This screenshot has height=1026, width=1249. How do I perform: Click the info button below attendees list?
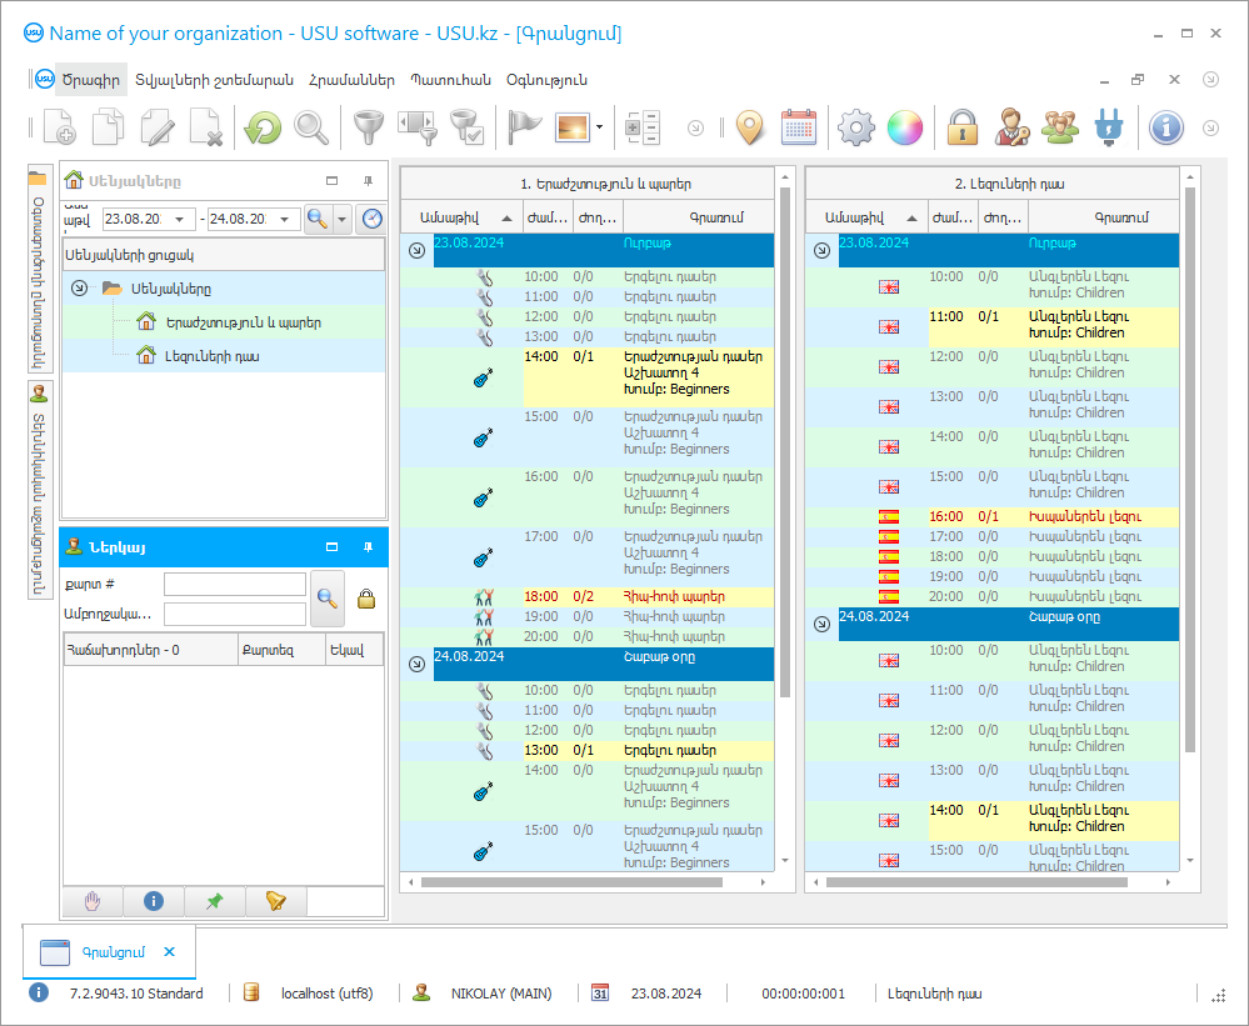coord(153,901)
